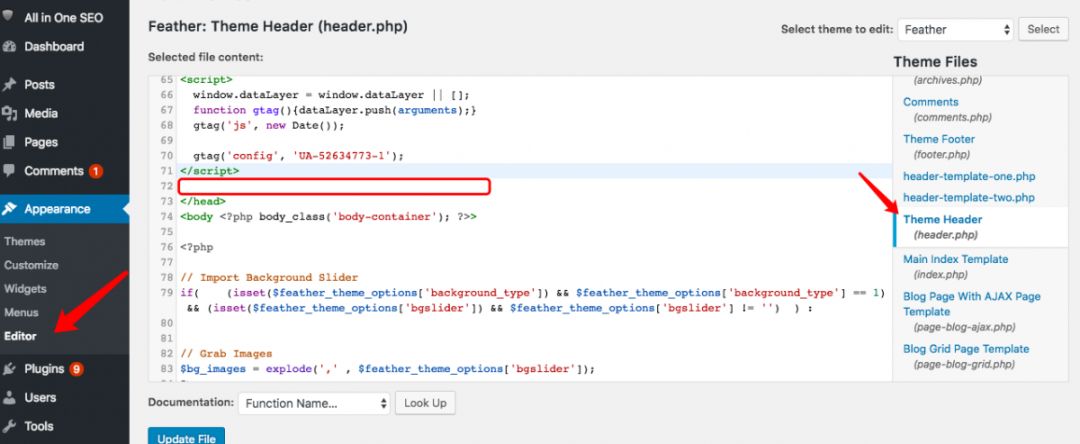Click the gtag('js', new Date()) line
The image size is (1080, 444).
(269, 126)
